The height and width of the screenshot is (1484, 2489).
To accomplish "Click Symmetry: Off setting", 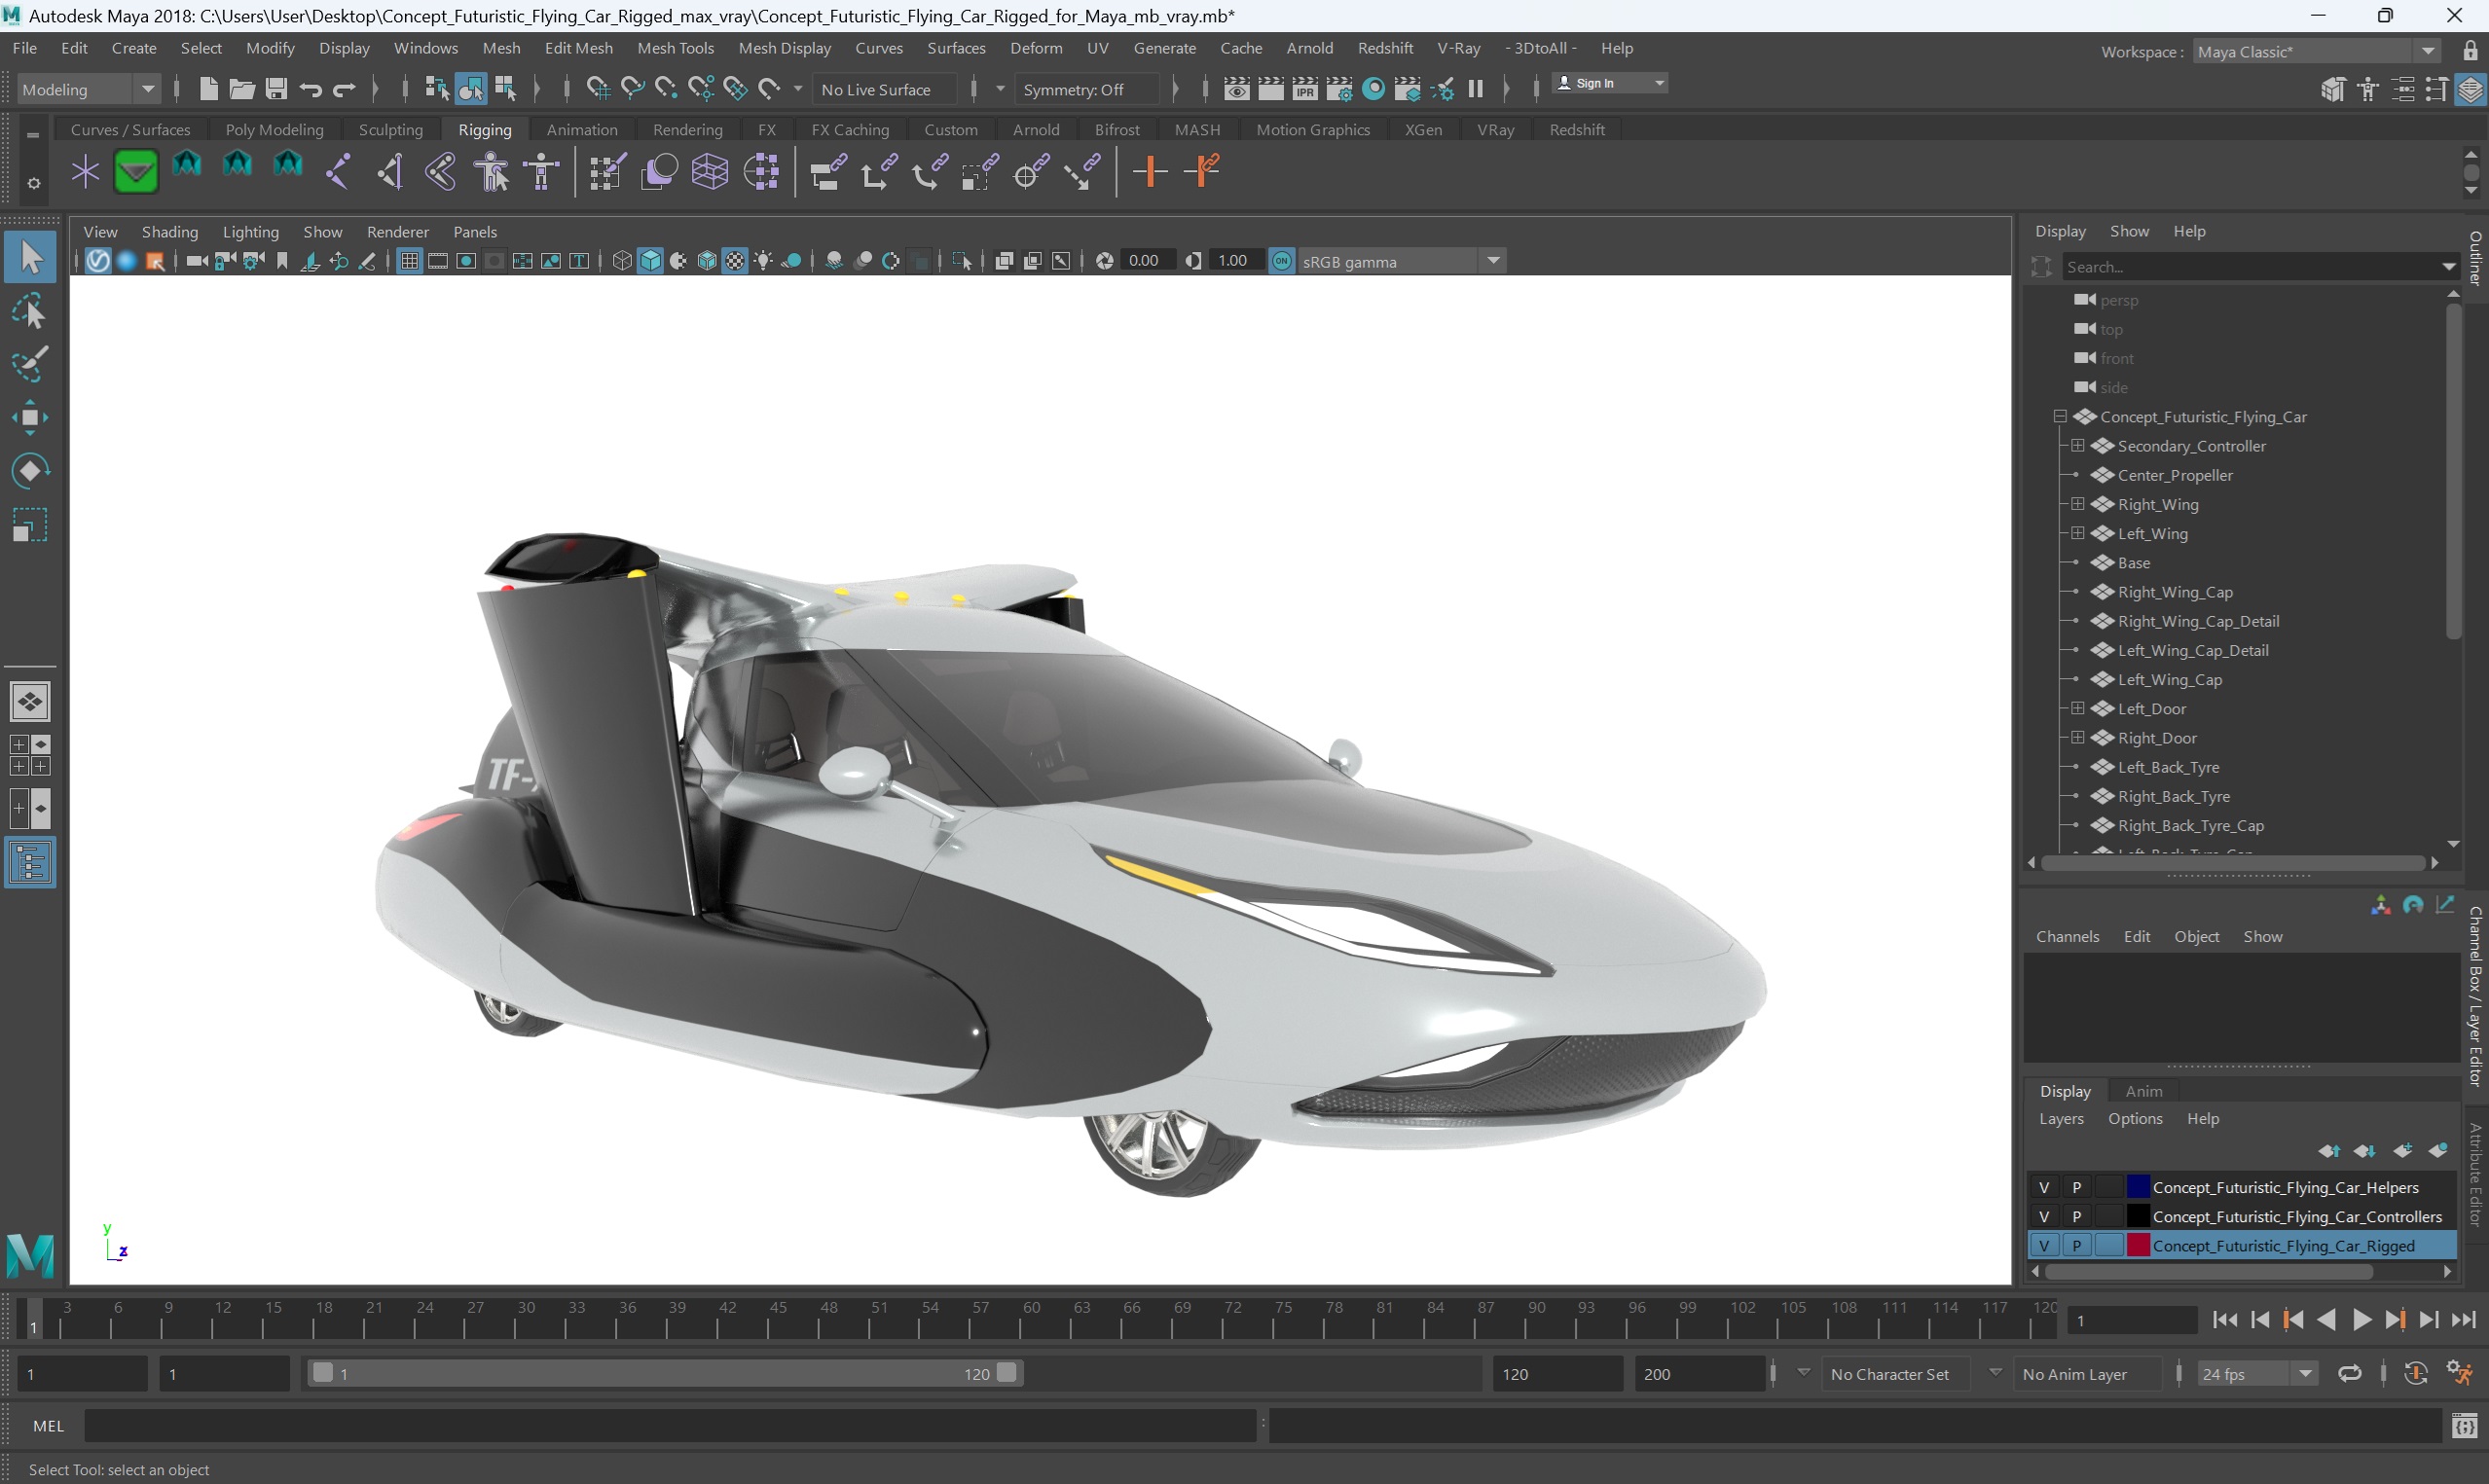I will (x=1087, y=89).
